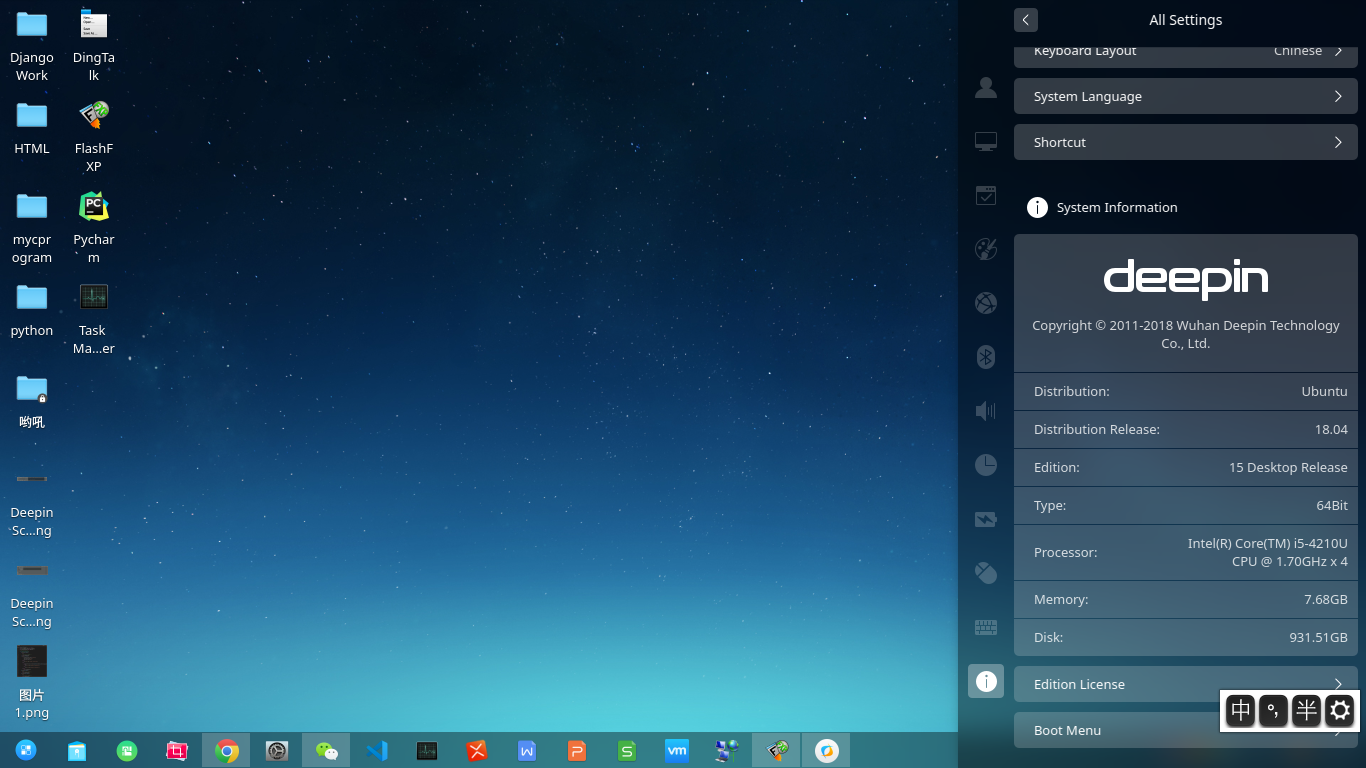Open Personalization paint palette icon
Screen dimensions: 1366x768
[986, 249]
